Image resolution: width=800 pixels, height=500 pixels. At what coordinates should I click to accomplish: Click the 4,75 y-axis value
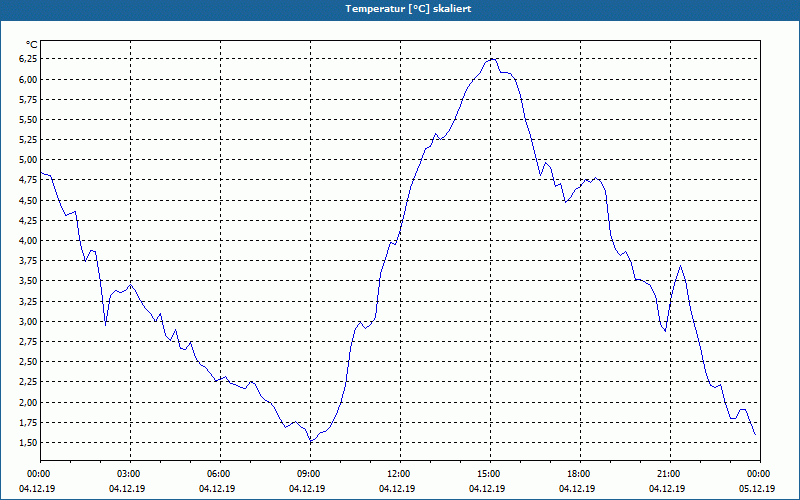pos(29,180)
